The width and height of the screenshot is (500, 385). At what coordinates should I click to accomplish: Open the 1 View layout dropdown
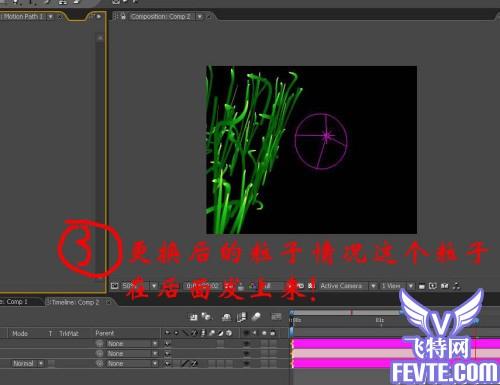click(397, 286)
